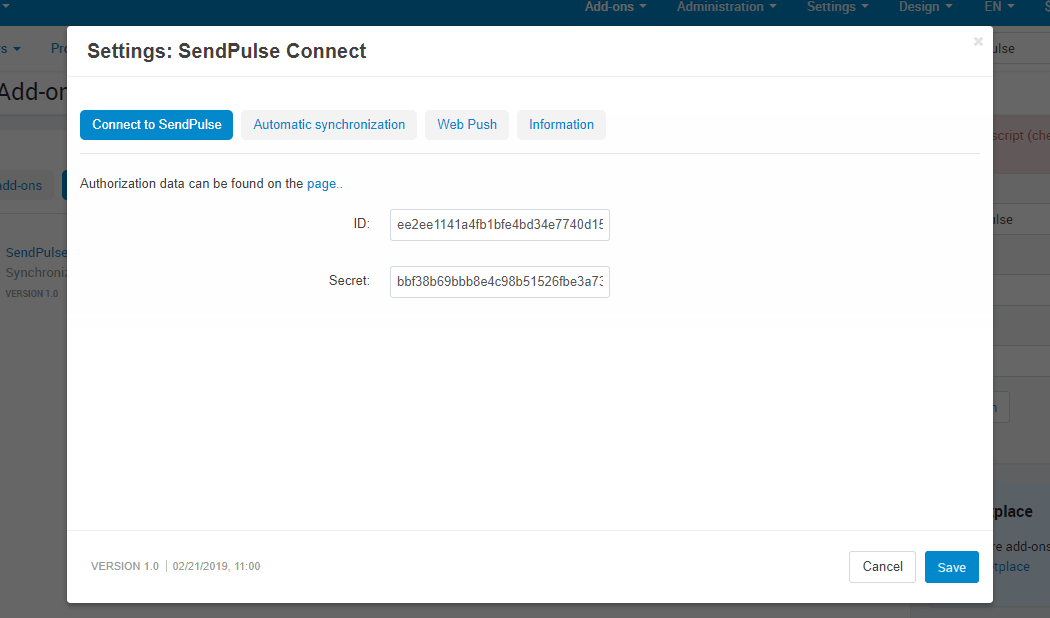Open the Information tab

pyautogui.click(x=561, y=125)
